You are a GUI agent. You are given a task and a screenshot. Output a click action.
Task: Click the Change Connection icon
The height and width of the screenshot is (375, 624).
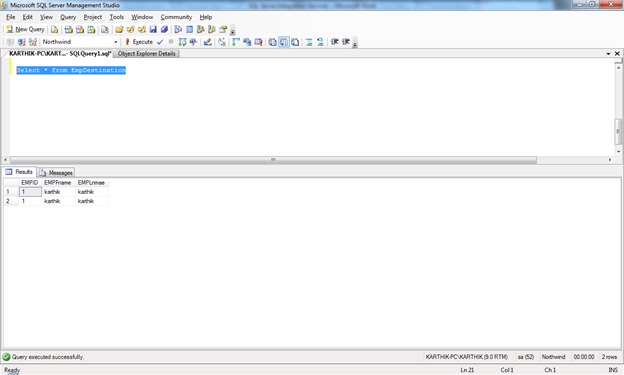33,42
